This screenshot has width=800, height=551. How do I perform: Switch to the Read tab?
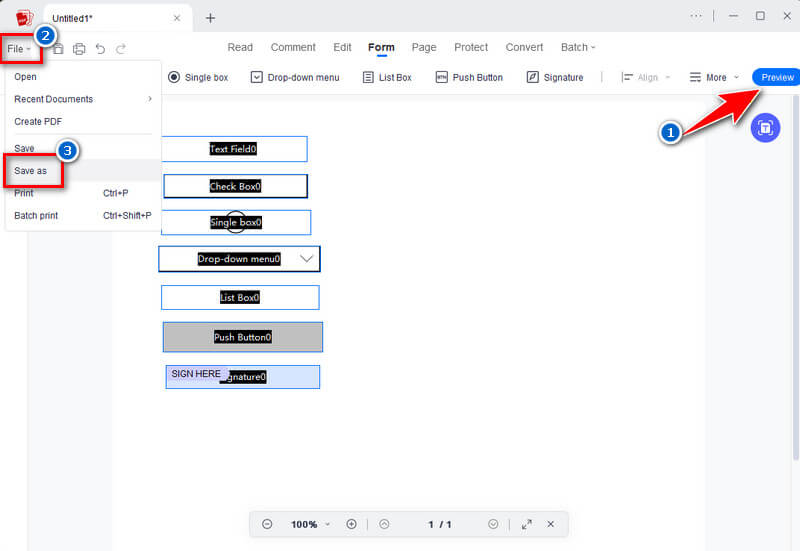click(x=240, y=47)
